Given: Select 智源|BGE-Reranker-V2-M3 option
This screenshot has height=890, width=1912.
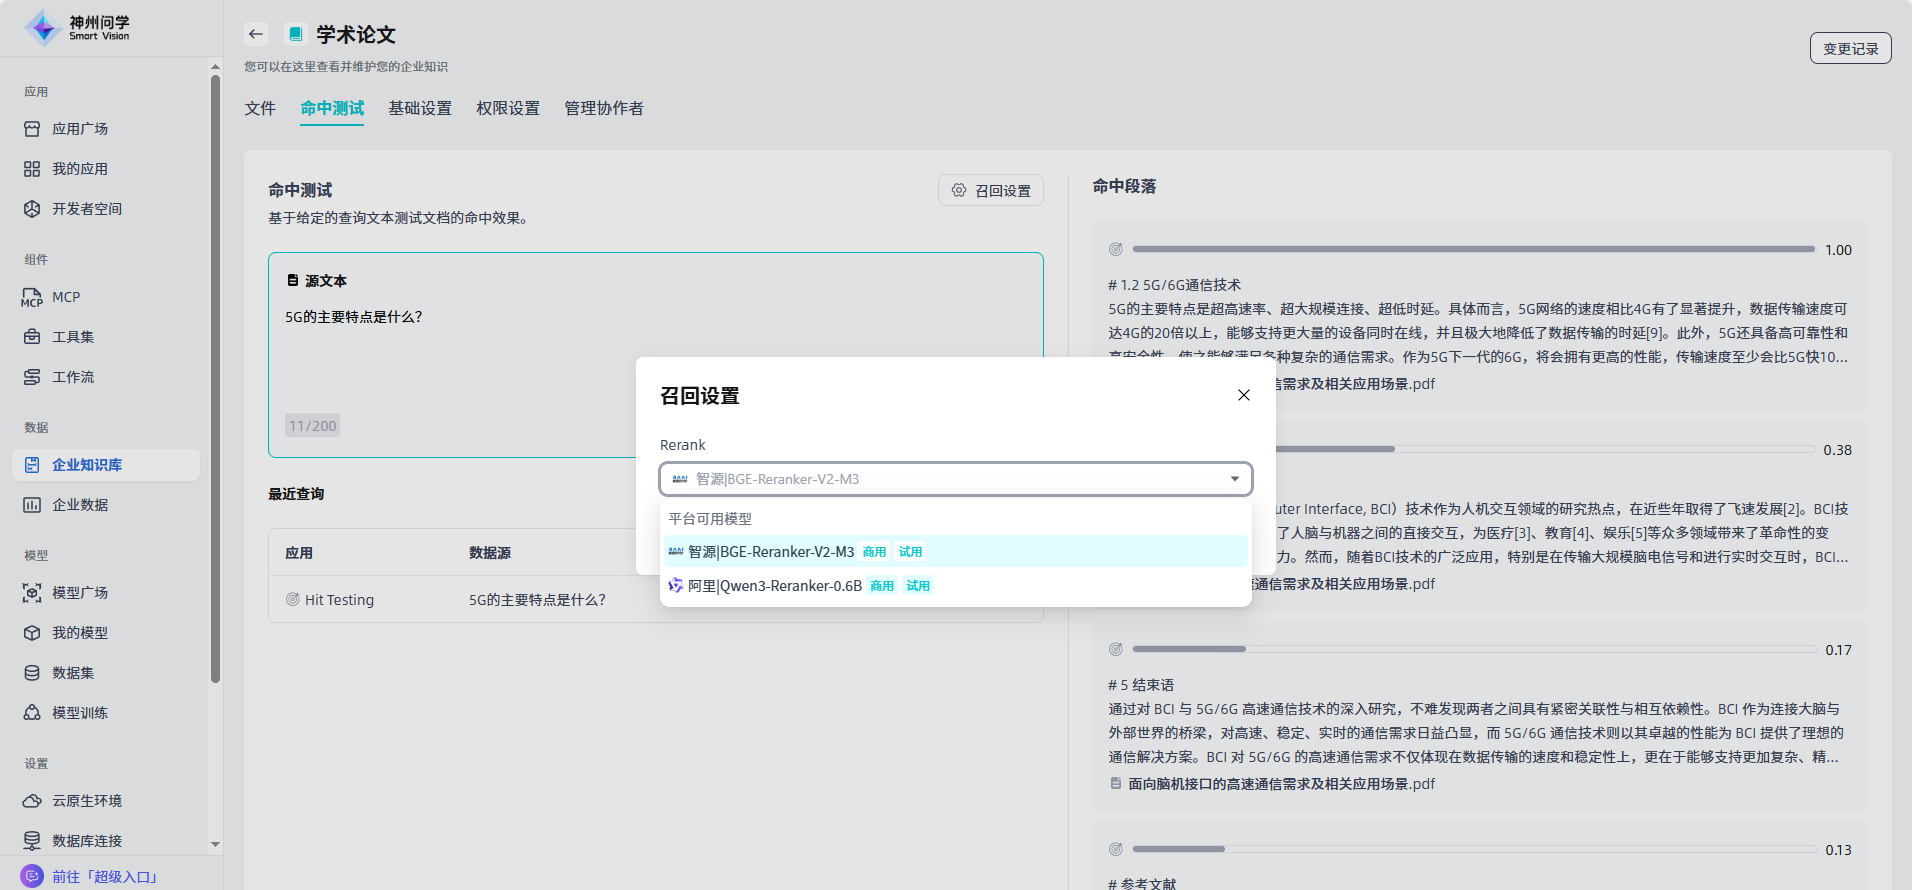Looking at the screenshot, I should pos(771,552).
